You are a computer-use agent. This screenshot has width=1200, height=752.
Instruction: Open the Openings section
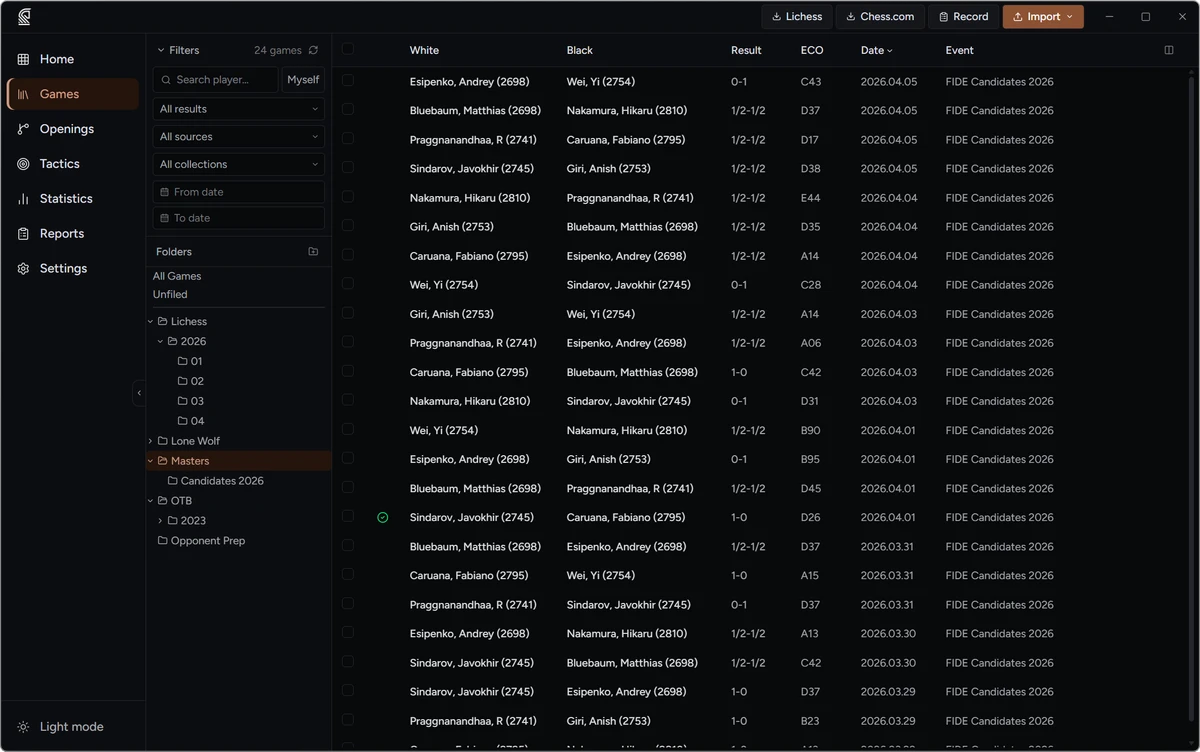73,129
